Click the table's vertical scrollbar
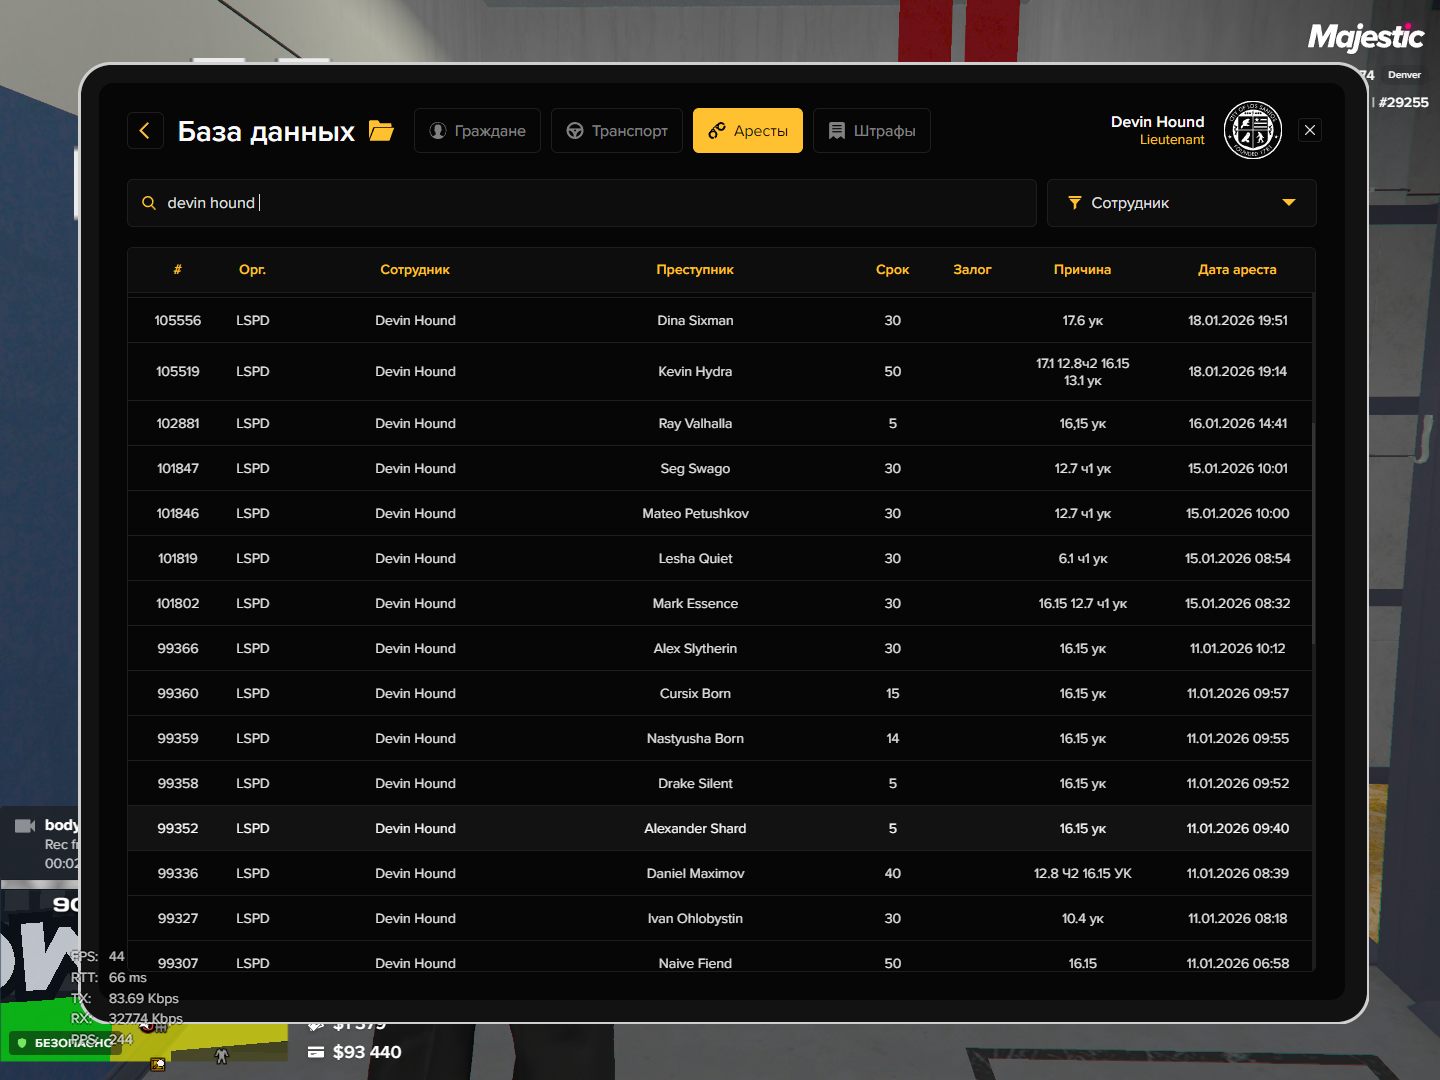The width and height of the screenshot is (1440, 1080). click(1313, 535)
